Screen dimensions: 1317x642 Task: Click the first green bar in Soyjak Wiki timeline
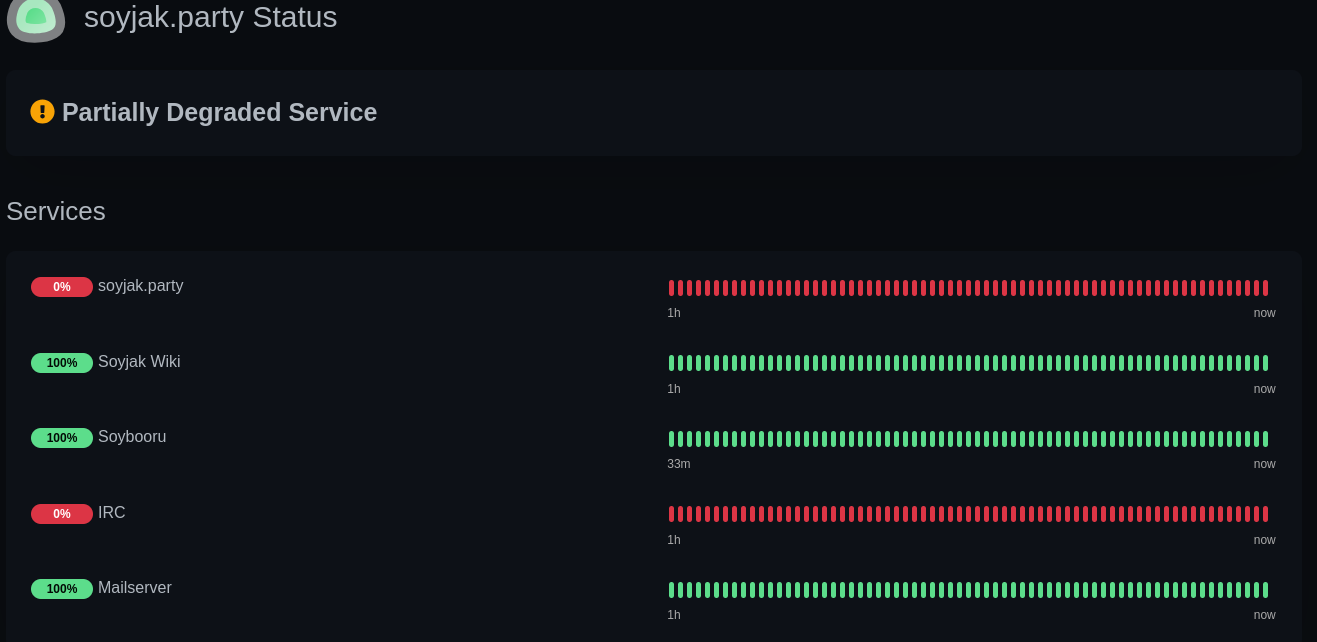point(671,363)
